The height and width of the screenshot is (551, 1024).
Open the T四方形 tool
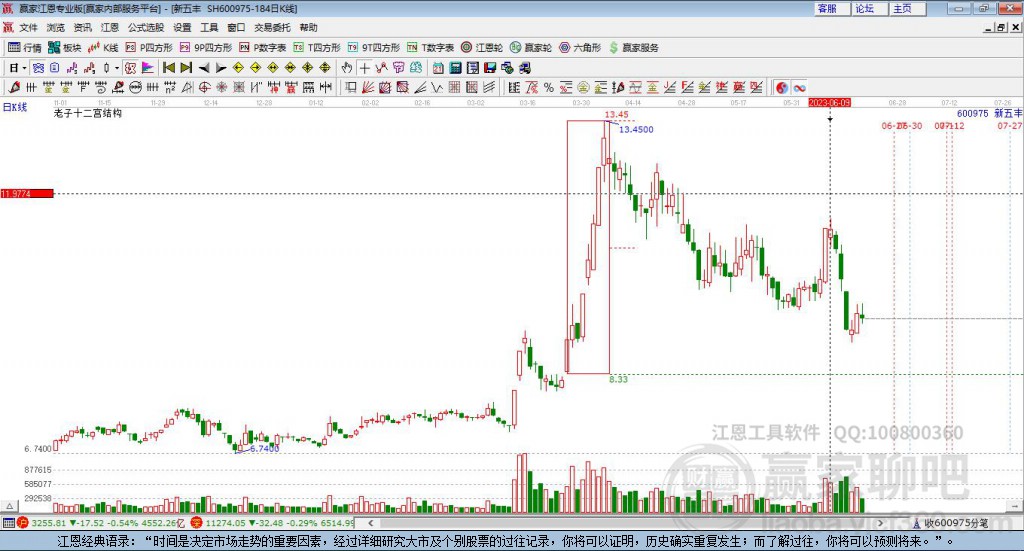coord(317,48)
